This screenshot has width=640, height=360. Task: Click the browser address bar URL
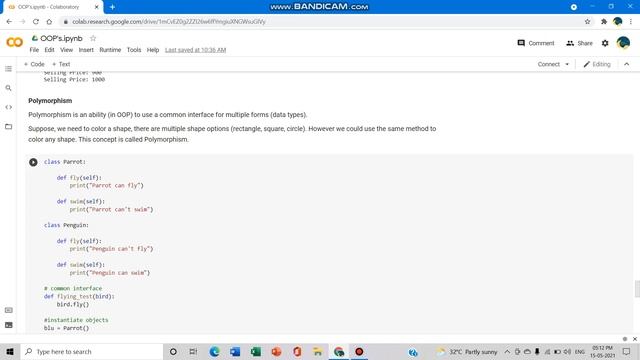coord(169,22)
